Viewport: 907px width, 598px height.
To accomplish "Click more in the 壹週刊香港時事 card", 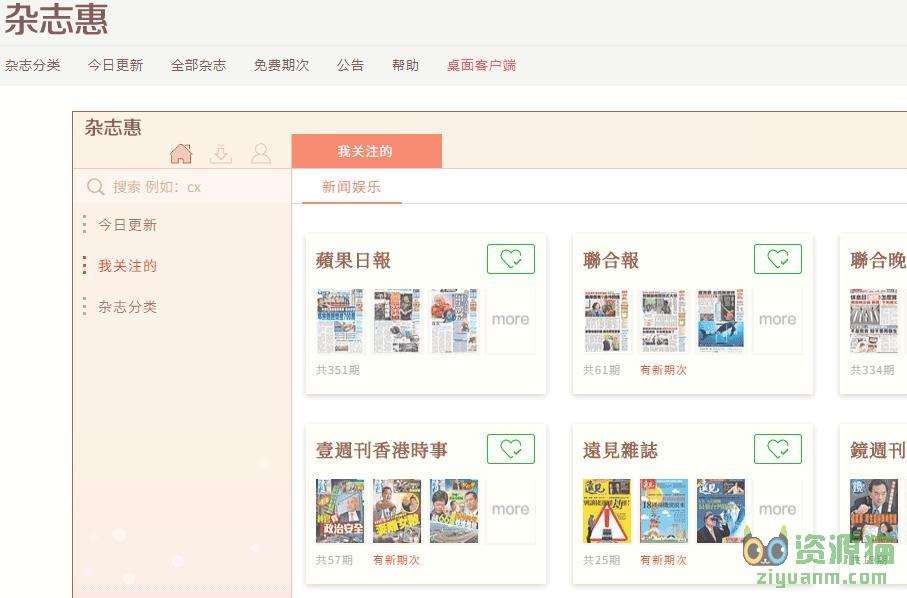I will click(511, 510).
